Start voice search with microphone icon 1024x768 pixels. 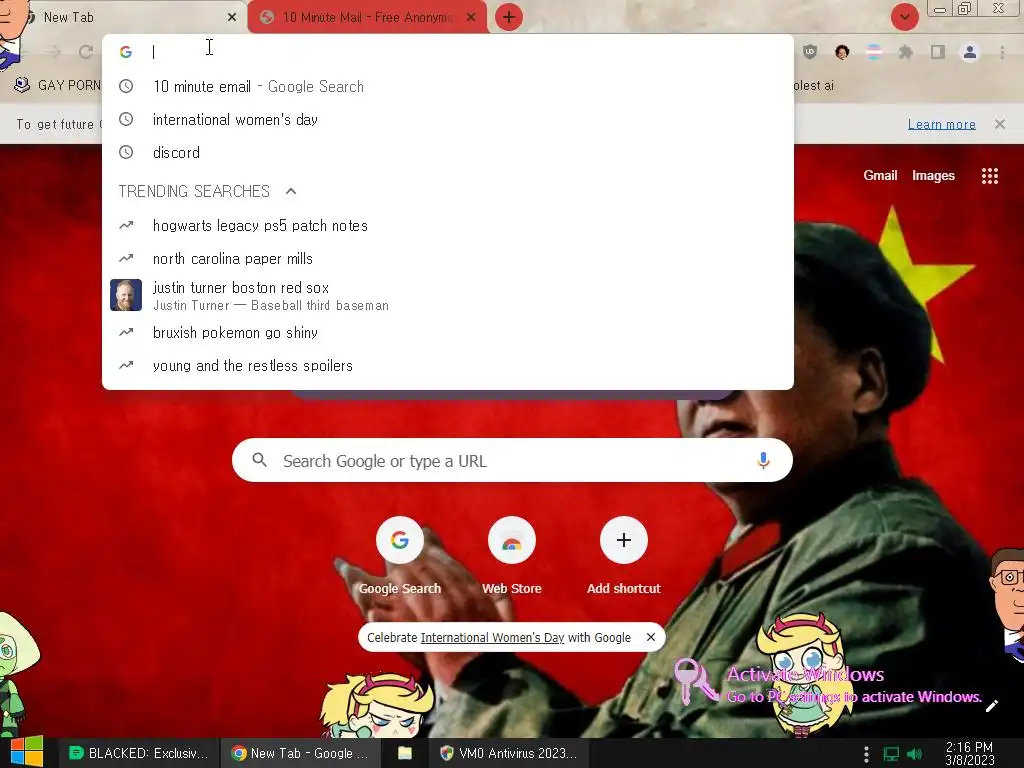[763, 460]
